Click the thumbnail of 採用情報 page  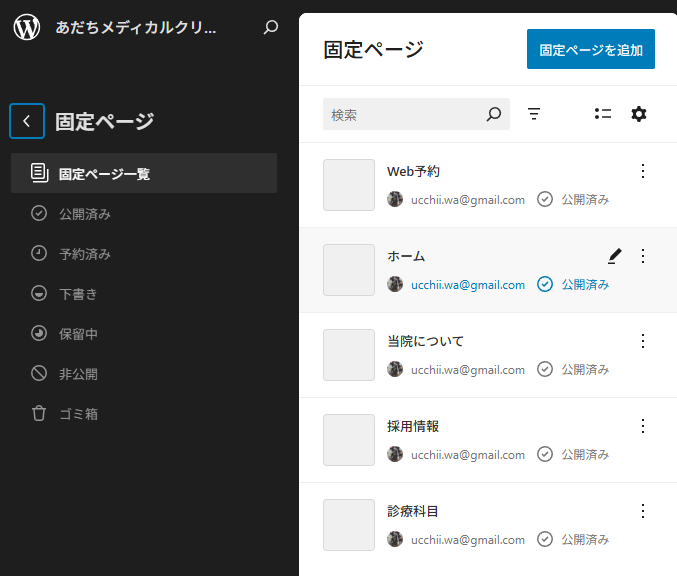click(x=349, y=440)
